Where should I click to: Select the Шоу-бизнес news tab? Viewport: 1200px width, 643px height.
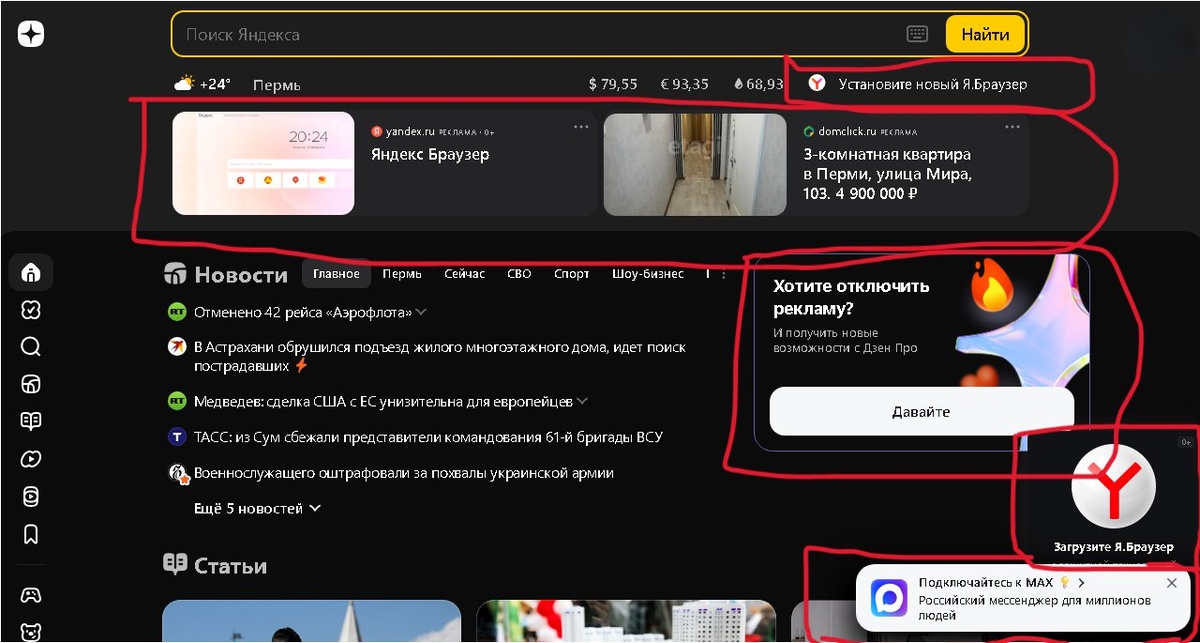(x=648, y=274)
